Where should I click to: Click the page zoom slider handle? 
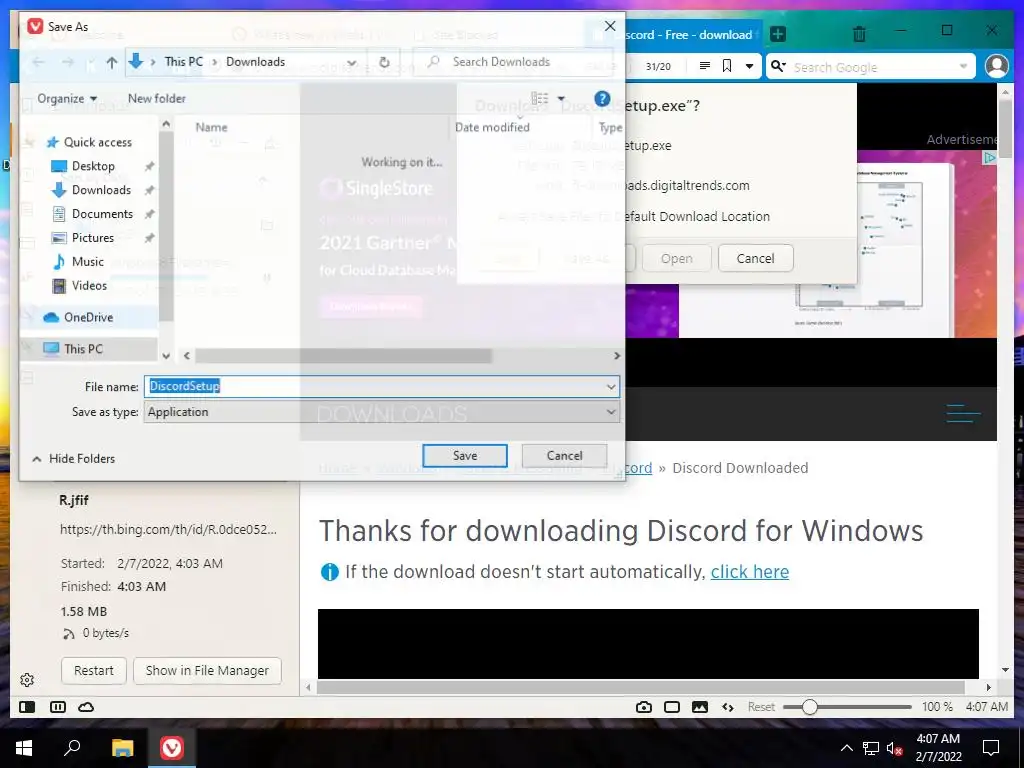(x=809, y=707)
